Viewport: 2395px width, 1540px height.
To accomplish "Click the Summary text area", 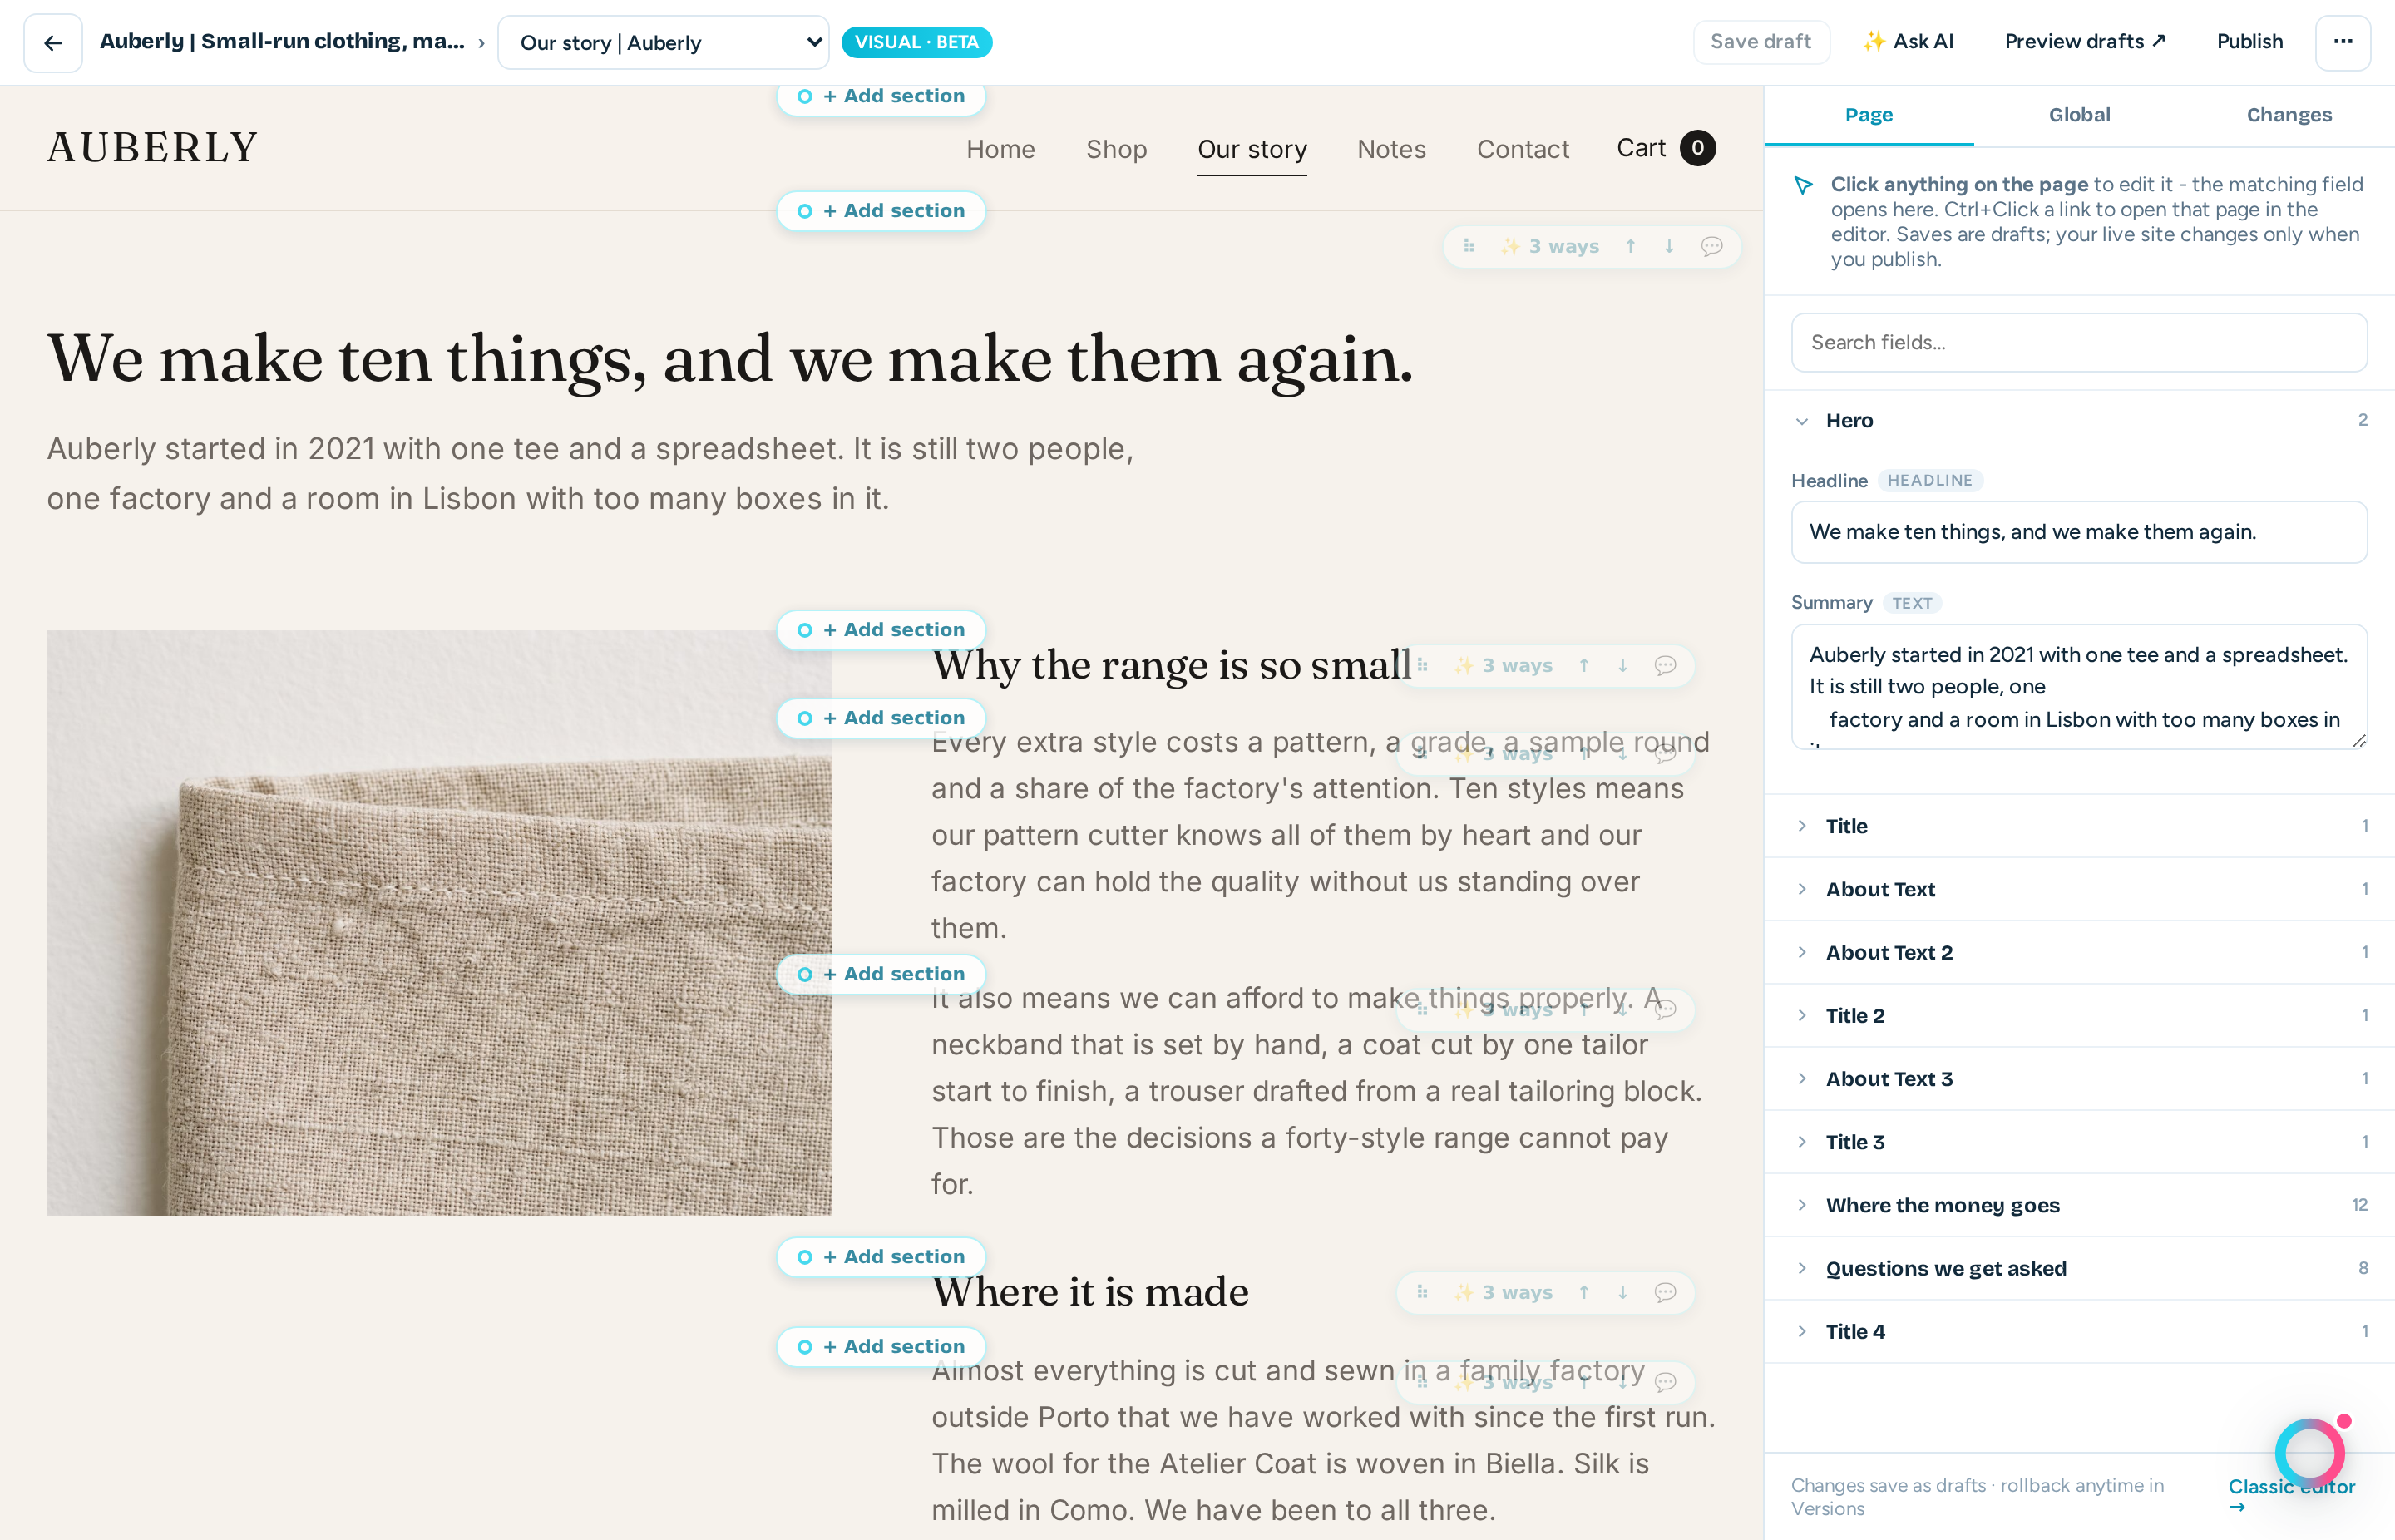I will click(x=2079, y=687).
